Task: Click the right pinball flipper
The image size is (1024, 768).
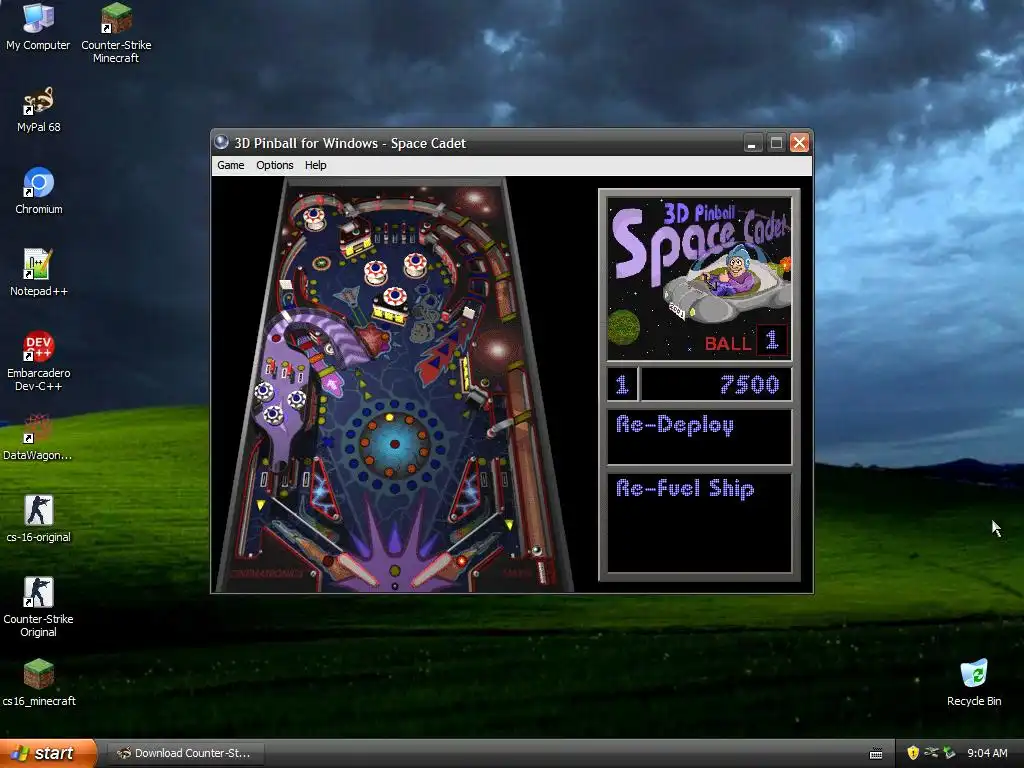Action: tap(434, 569)
